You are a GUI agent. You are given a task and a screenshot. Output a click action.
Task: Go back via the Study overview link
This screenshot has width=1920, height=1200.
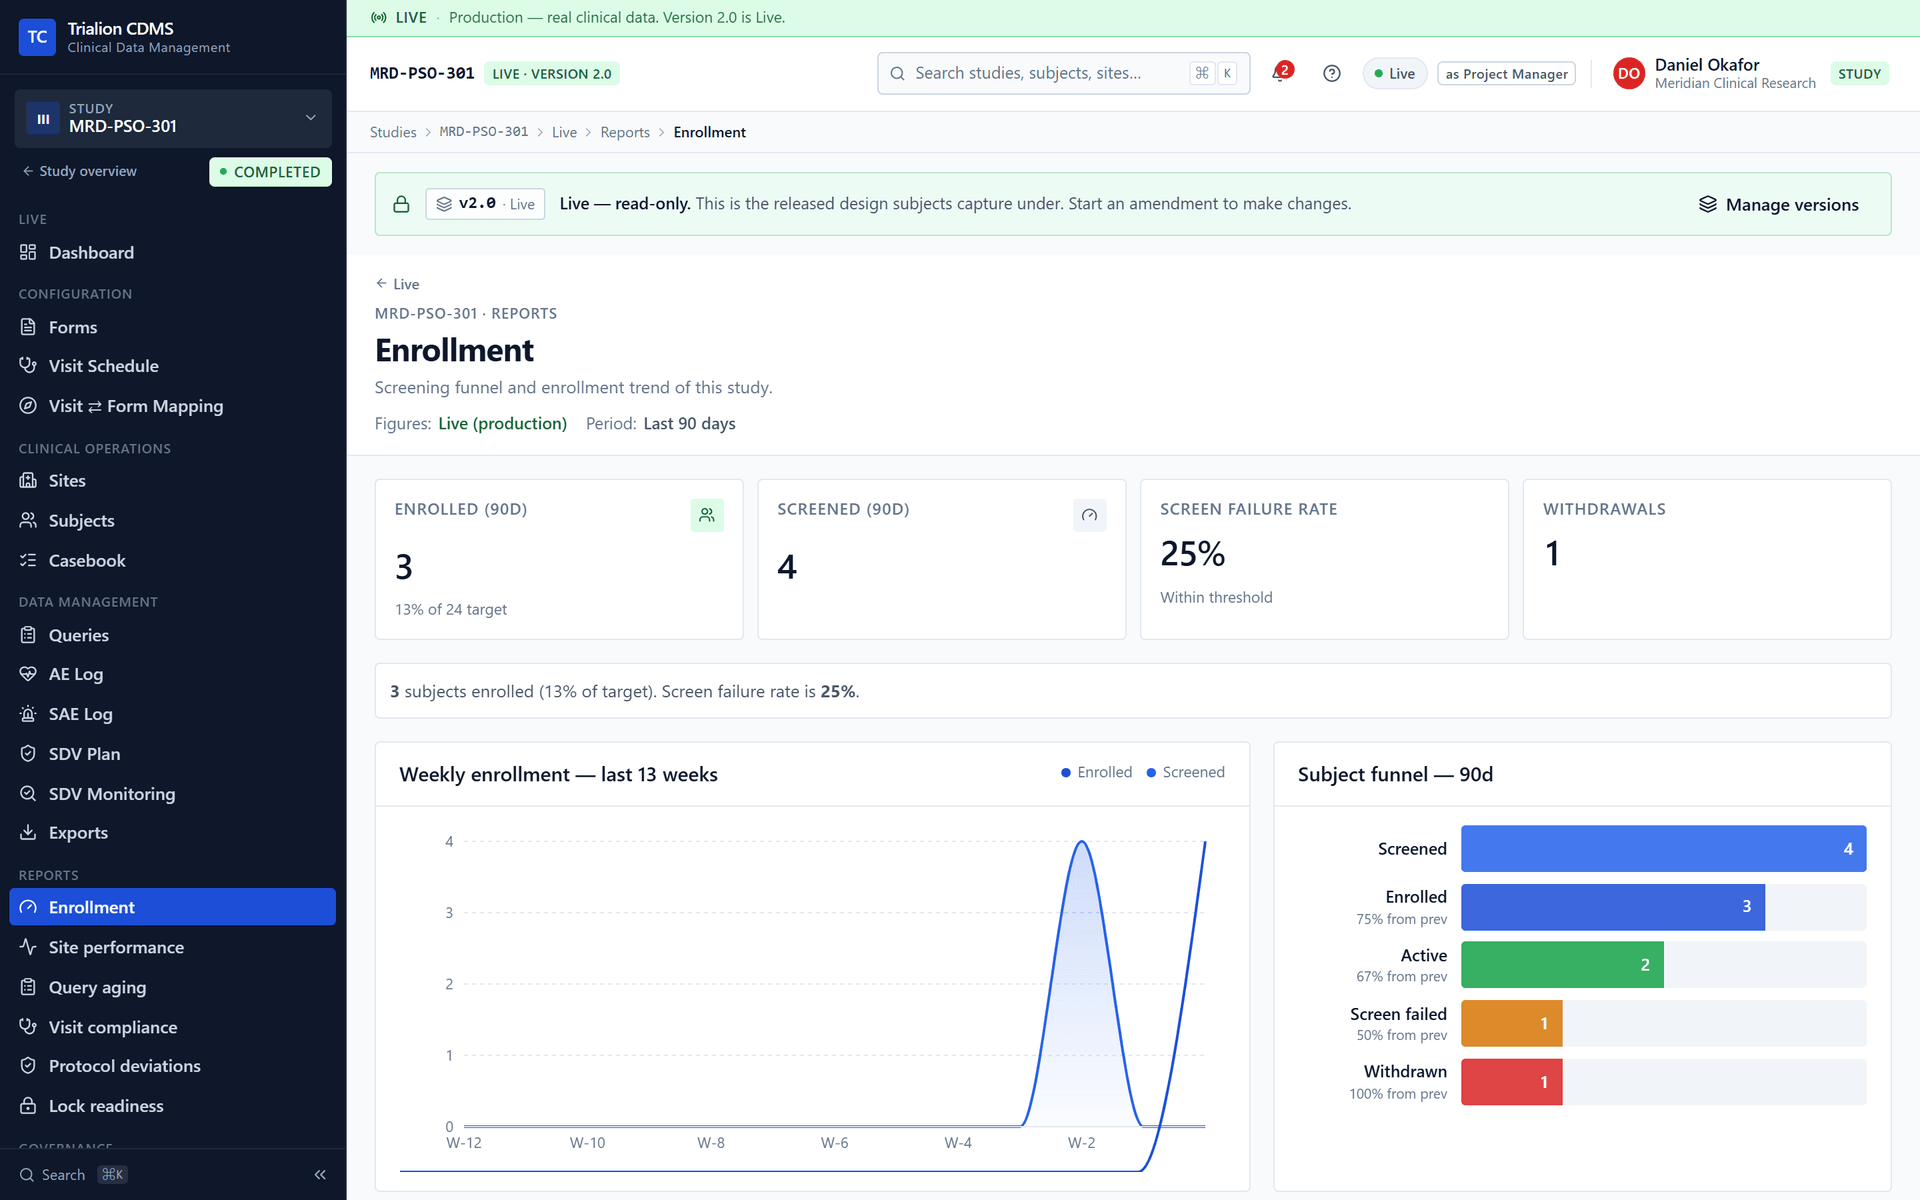coord(80,171)
